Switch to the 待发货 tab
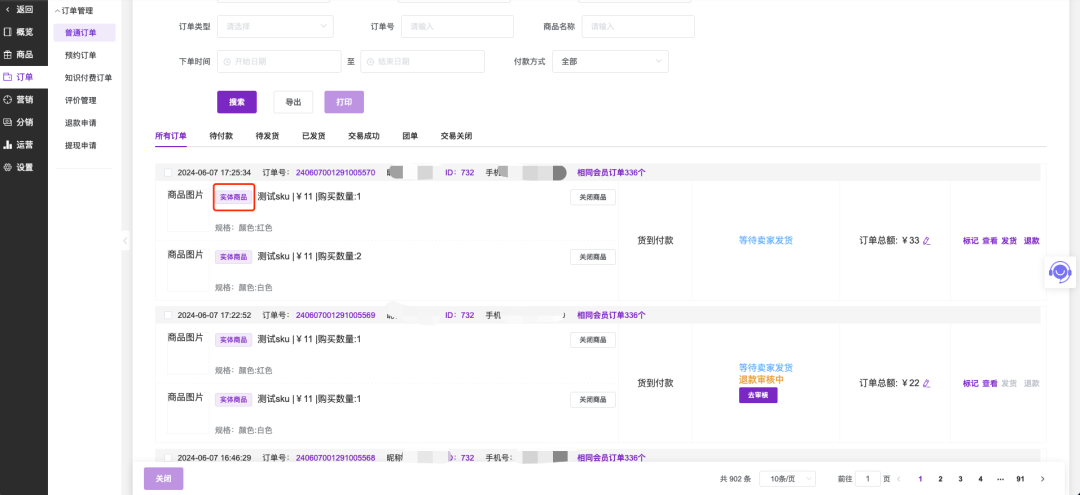Viewport: 1080px width, 495px height. click(x=267, y=135)
